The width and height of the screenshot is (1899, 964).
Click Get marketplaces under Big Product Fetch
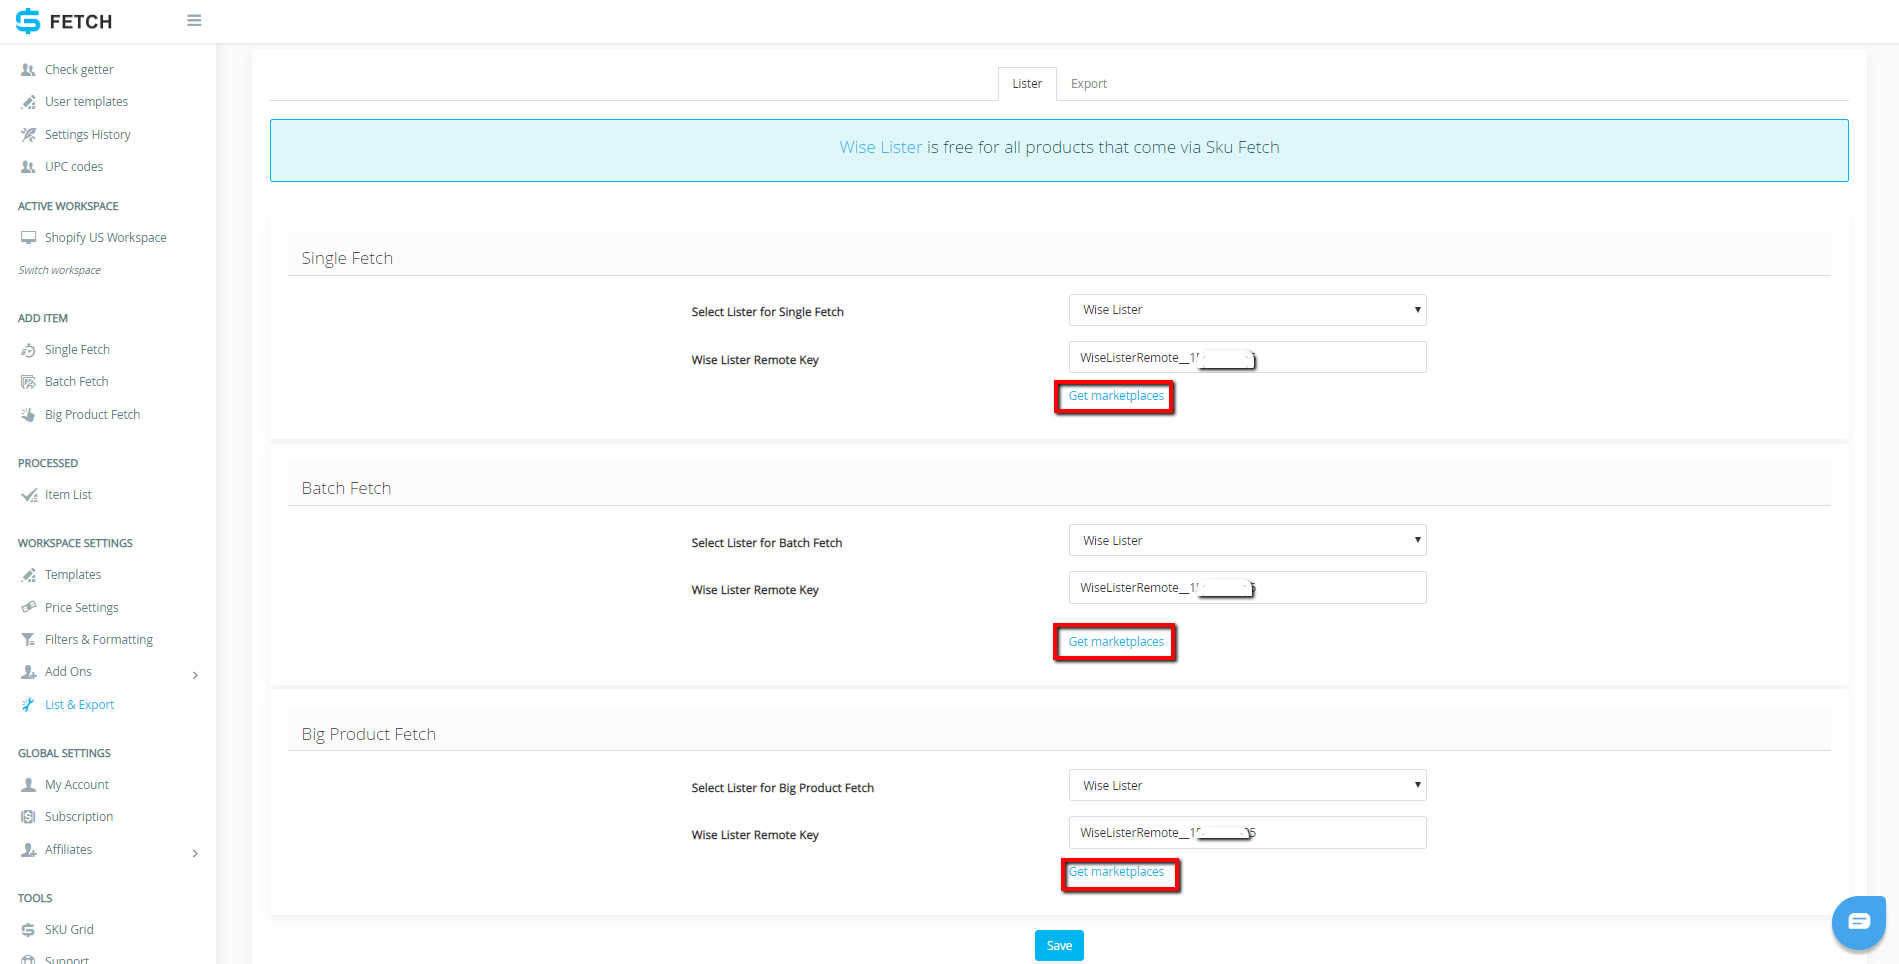pyautogui.click(x=1116, y=872)
